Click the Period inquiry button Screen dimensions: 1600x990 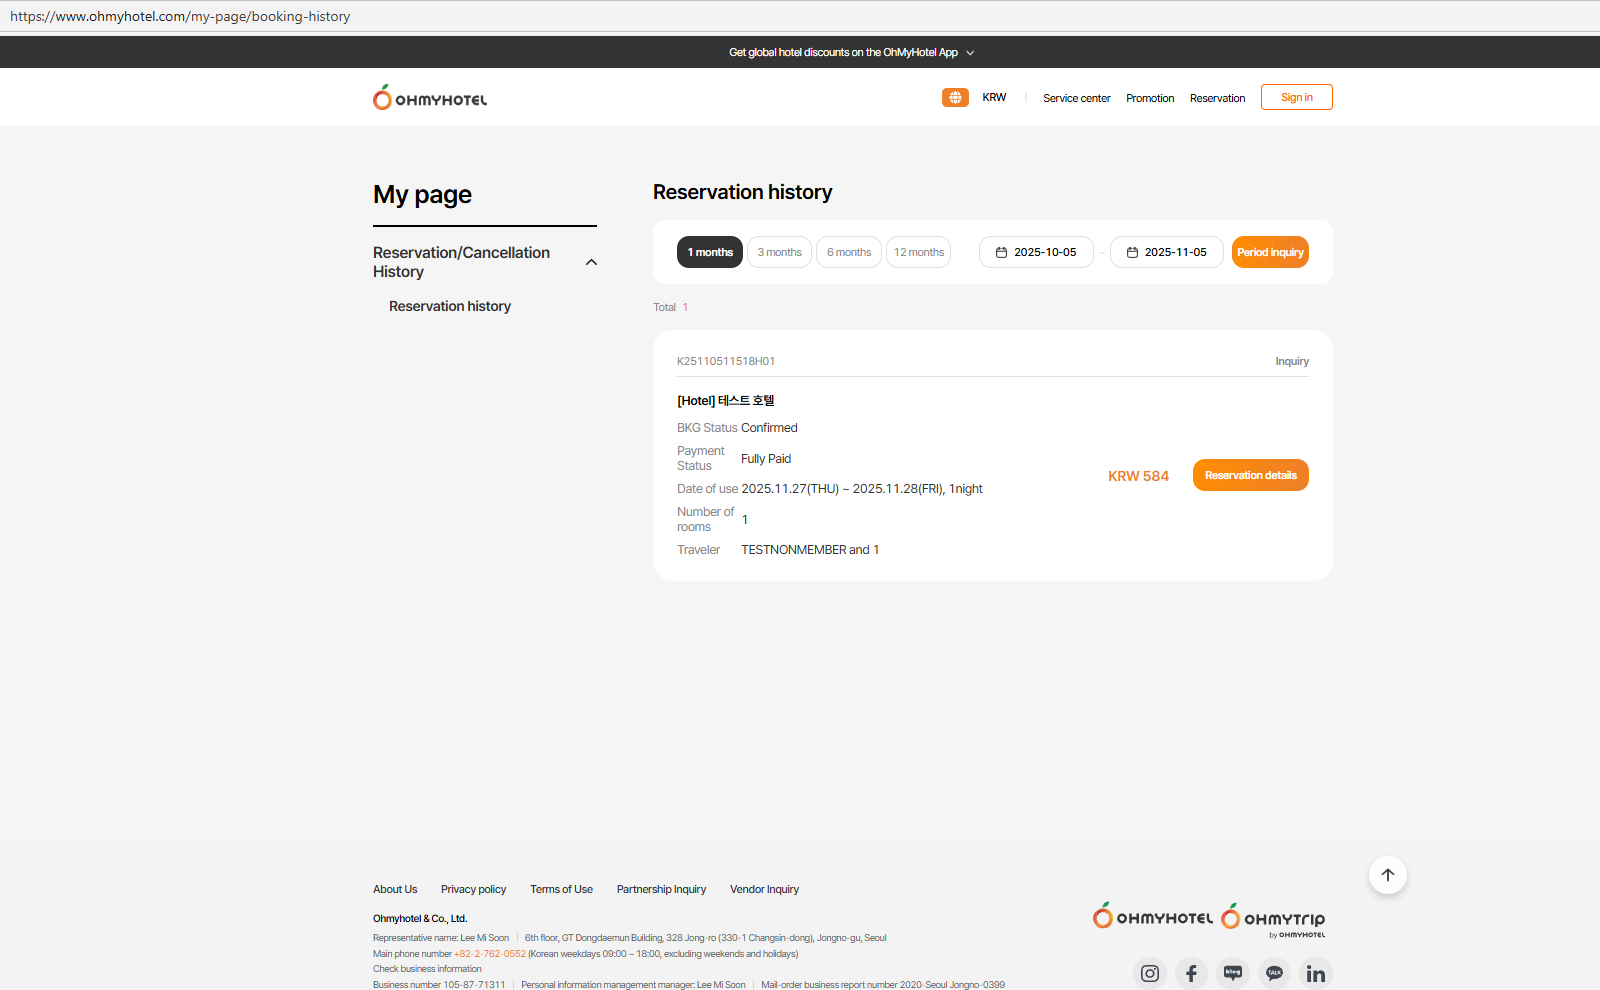(1270, 252)
